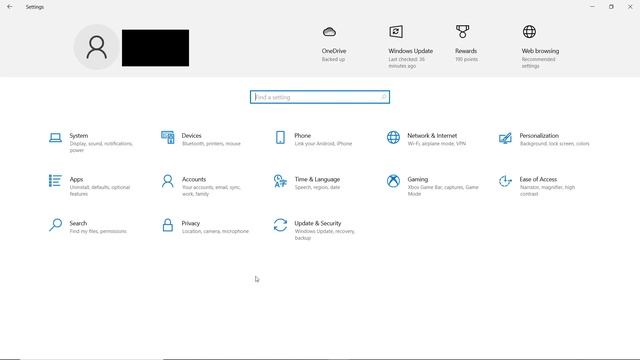Click the System laptop icon

click(x=56, y=138)
